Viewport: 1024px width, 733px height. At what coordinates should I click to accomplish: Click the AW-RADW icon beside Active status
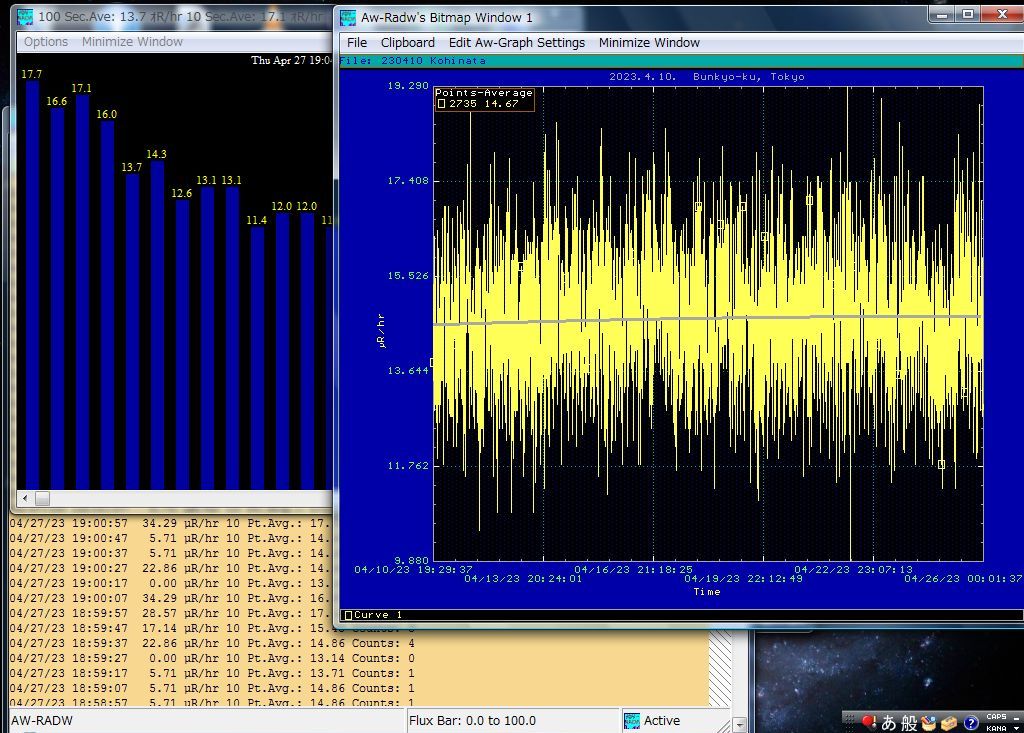click(632, 720)
